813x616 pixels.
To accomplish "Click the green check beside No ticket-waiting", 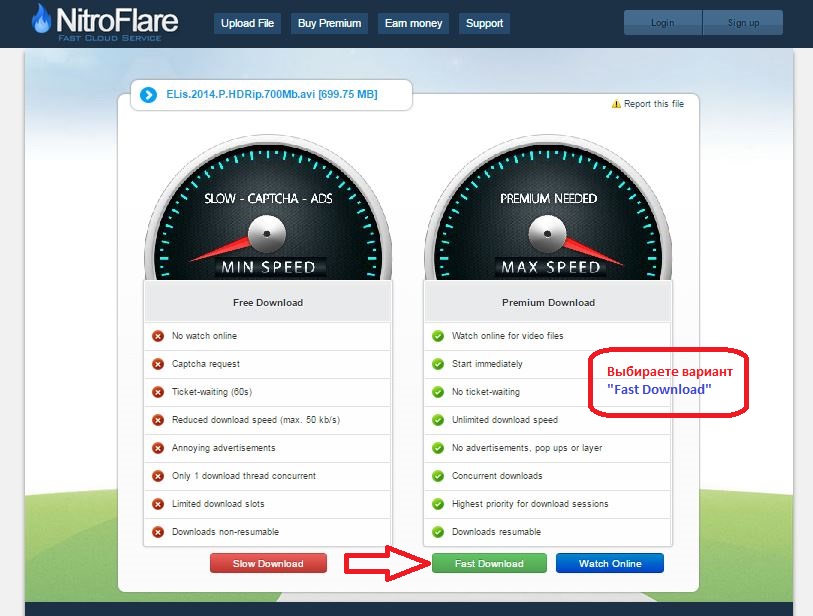I will pos(438,392).
